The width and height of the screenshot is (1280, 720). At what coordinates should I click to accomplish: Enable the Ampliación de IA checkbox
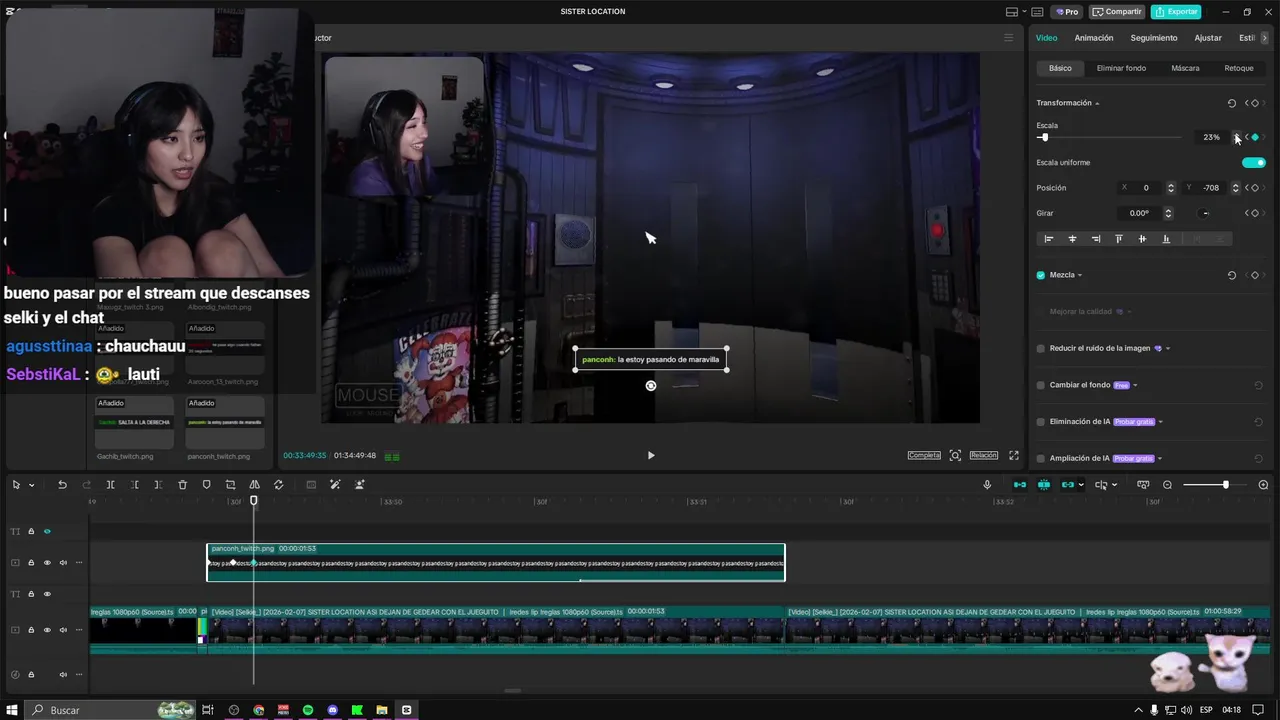coord(1041,458)
